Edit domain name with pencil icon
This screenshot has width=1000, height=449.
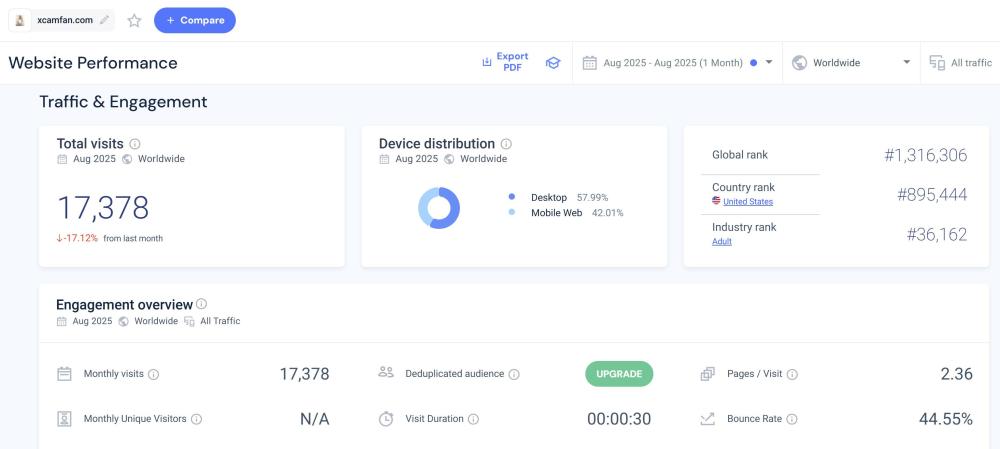pos(105,20)
